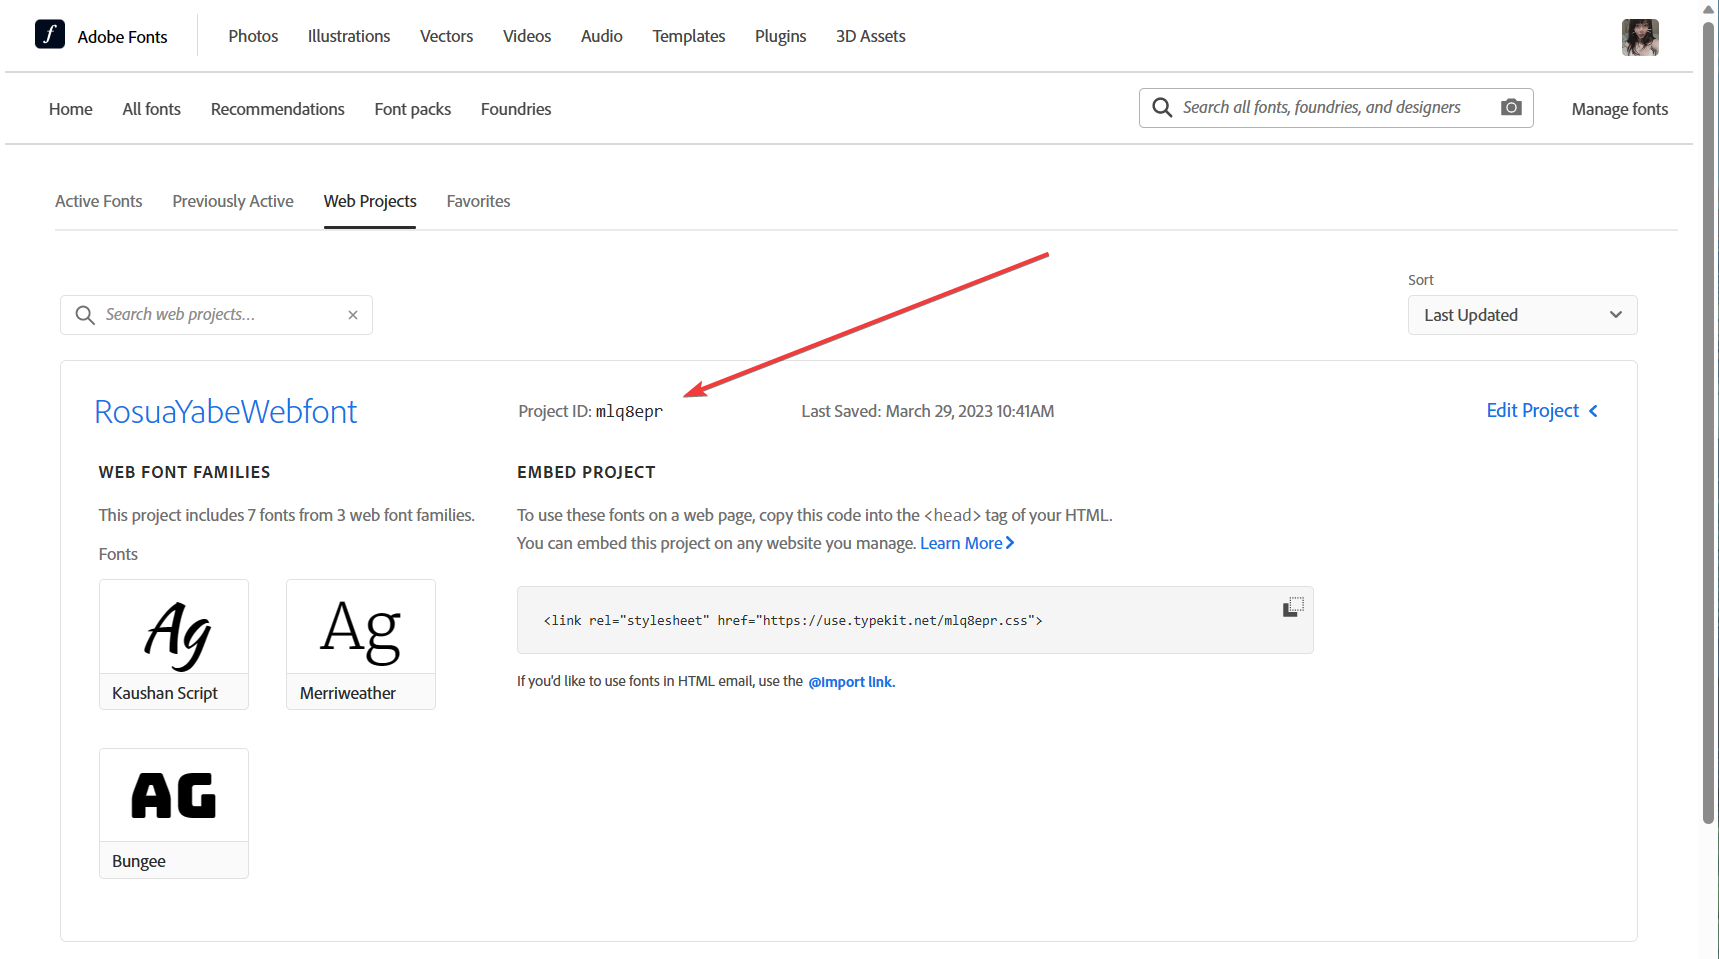Switch to the Active Fonts tab
Viewport: 1719px width, 959px height.
click(99, 201)
